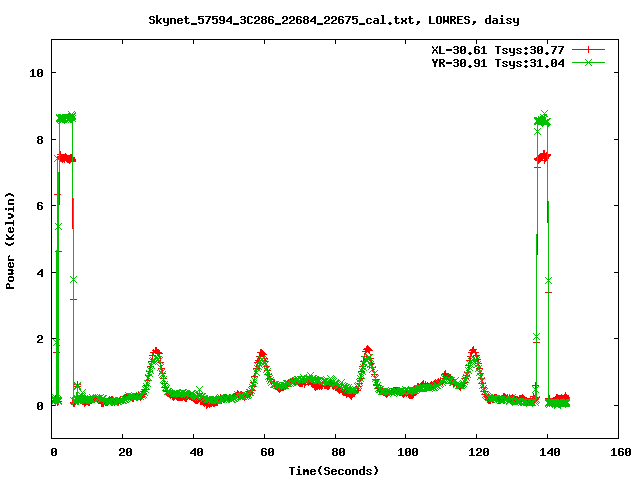Click x-axis tick label 100
640x480 pixels.
[x=408, y=452]
